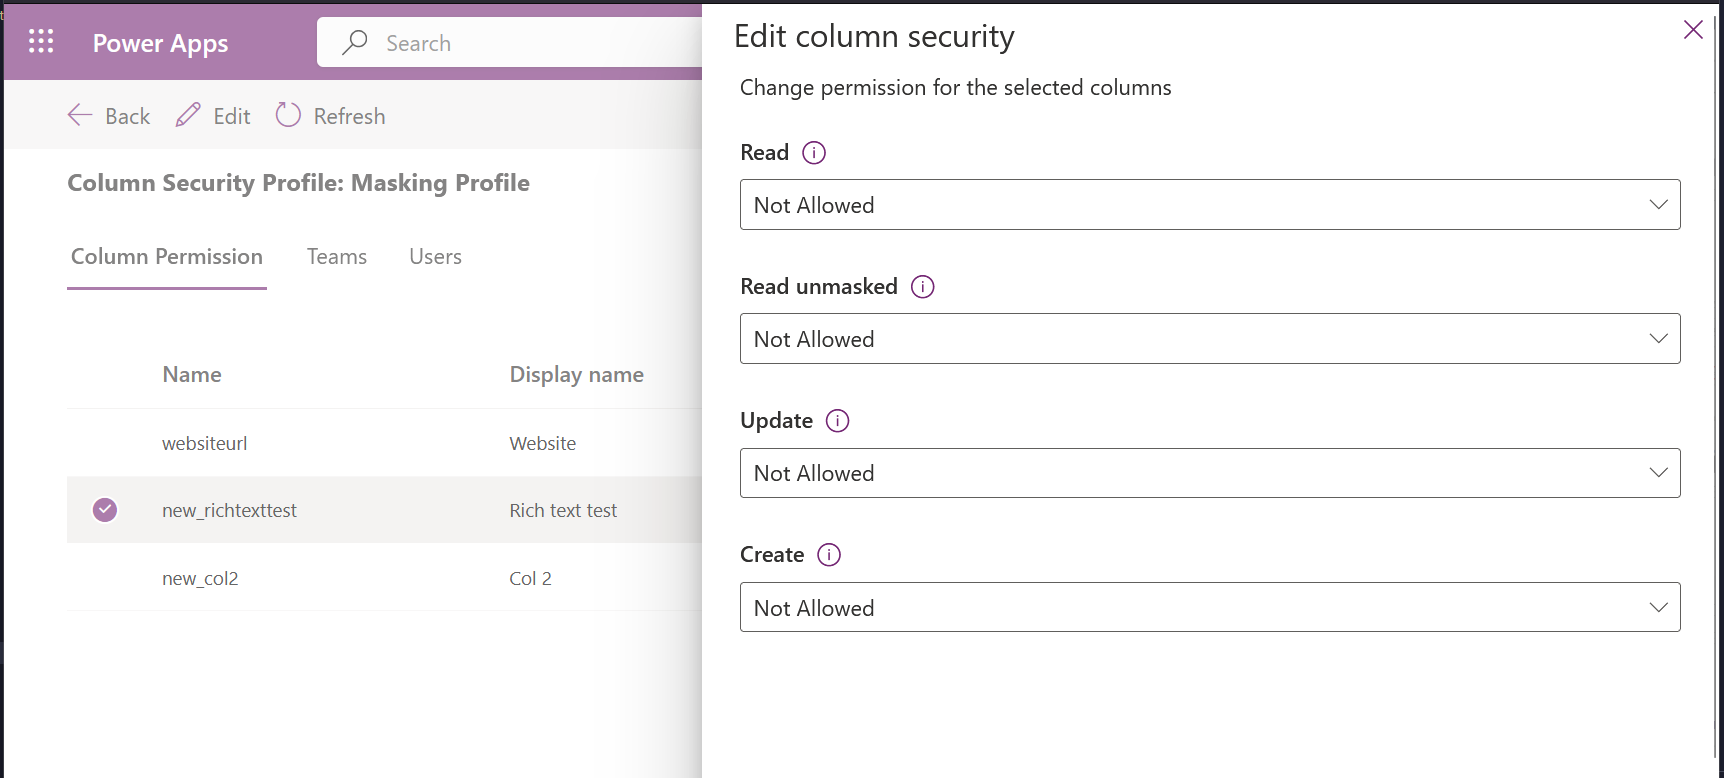1724x778 pixels.
Task: Click the info icon next to Read
Action: coord(814,153)
